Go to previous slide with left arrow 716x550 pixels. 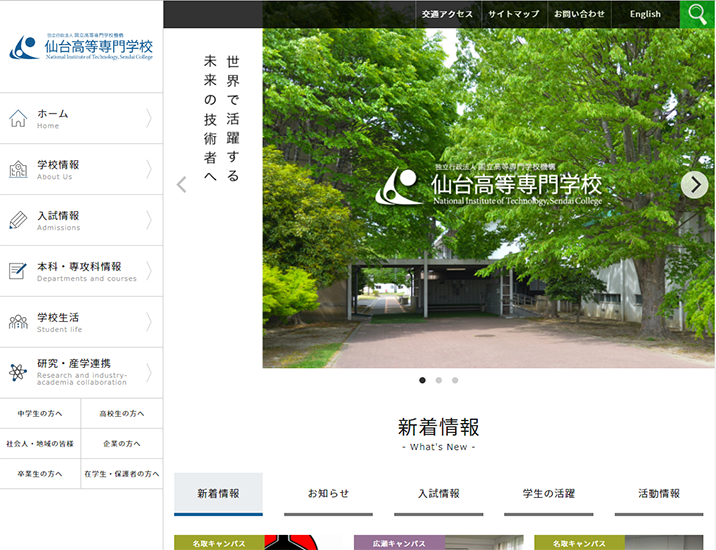(x=182, y=185)
